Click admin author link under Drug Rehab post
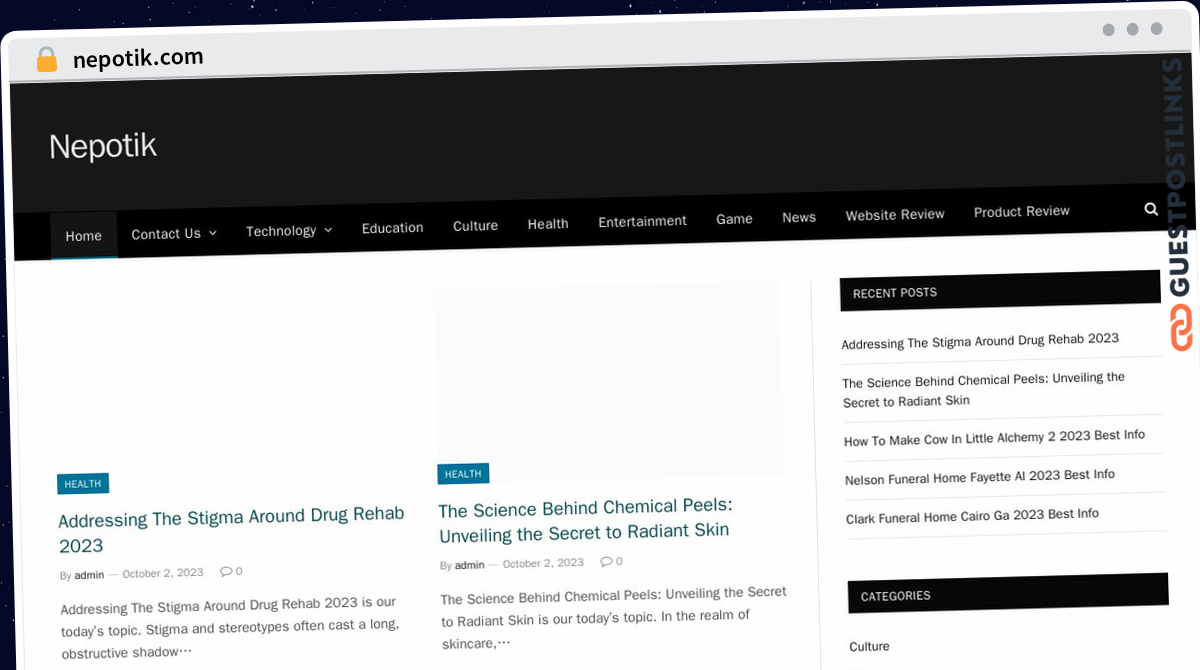Image resolution: width=1200 pixels, height=670 pixels. point(89,575)
